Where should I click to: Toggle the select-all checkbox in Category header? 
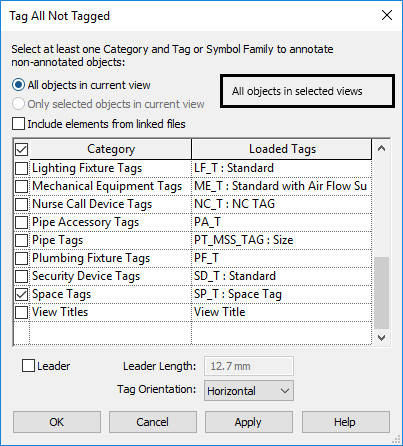22,149
